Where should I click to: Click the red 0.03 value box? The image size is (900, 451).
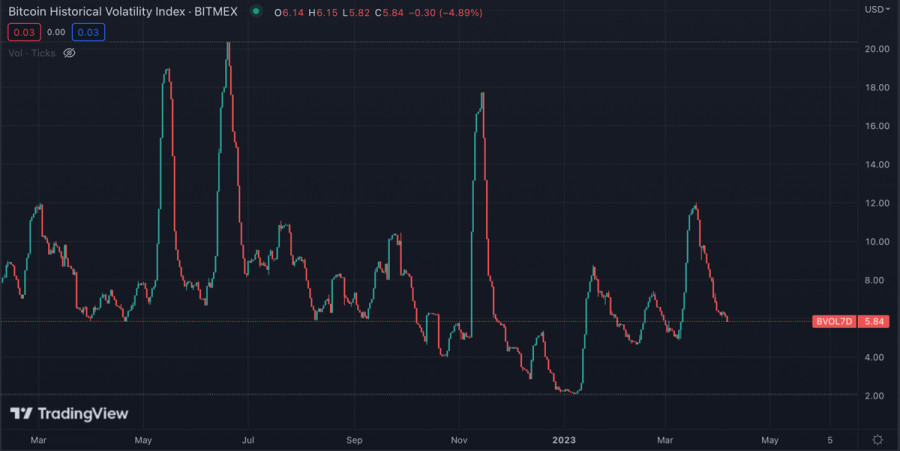[x=24, y=32]
